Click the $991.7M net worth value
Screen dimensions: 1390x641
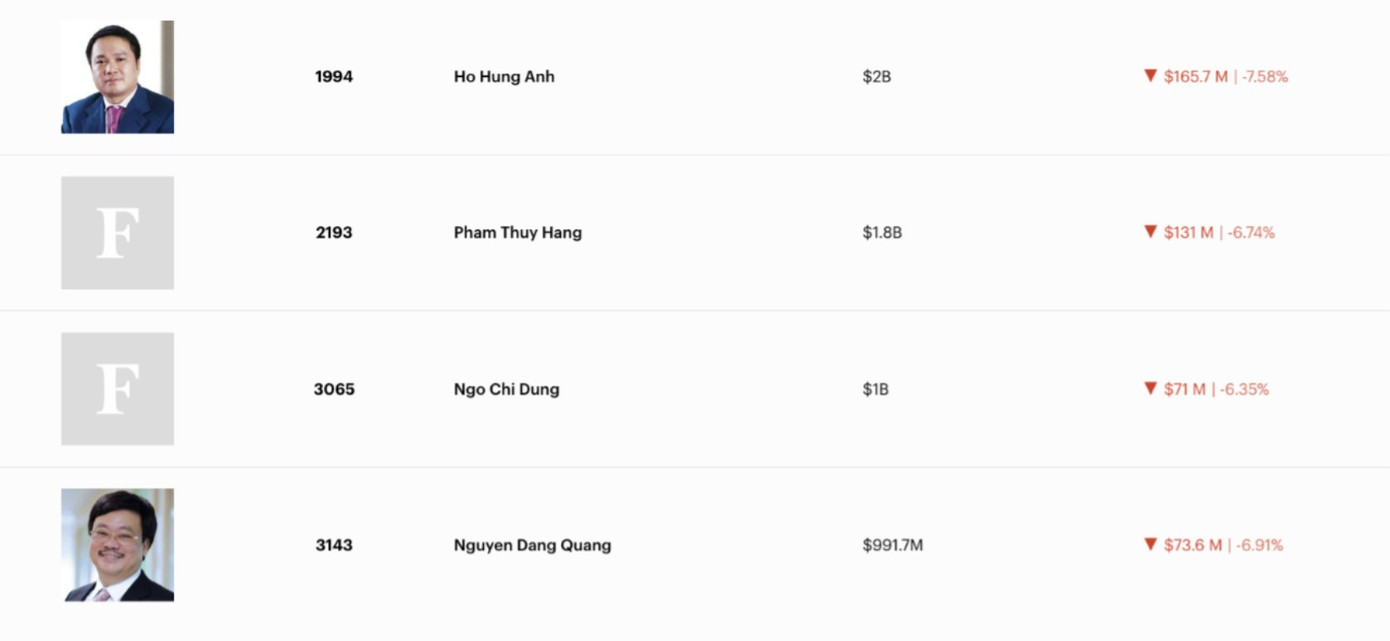(892, 545)
